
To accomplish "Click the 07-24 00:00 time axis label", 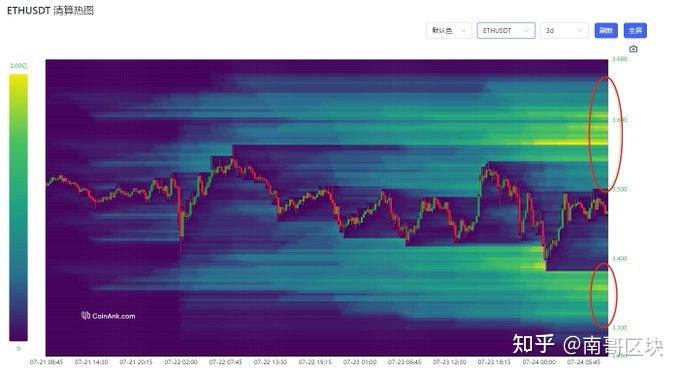I will [539, 362].
